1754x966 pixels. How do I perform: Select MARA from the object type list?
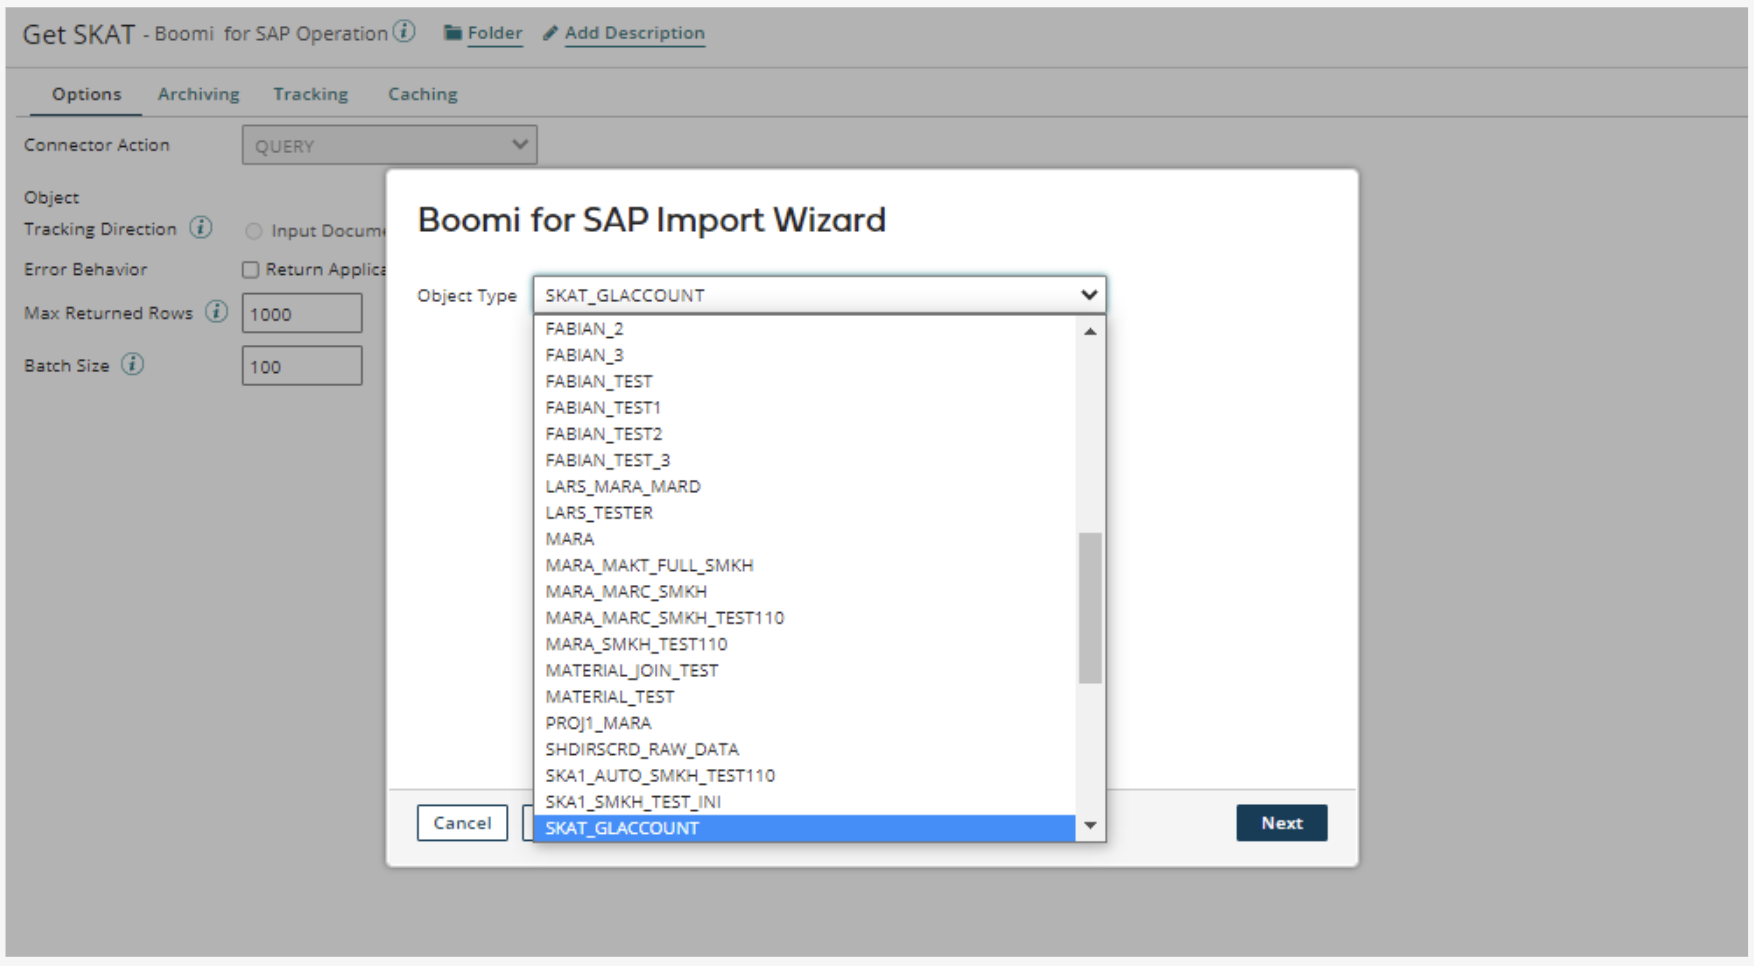(x=571, y=538)
